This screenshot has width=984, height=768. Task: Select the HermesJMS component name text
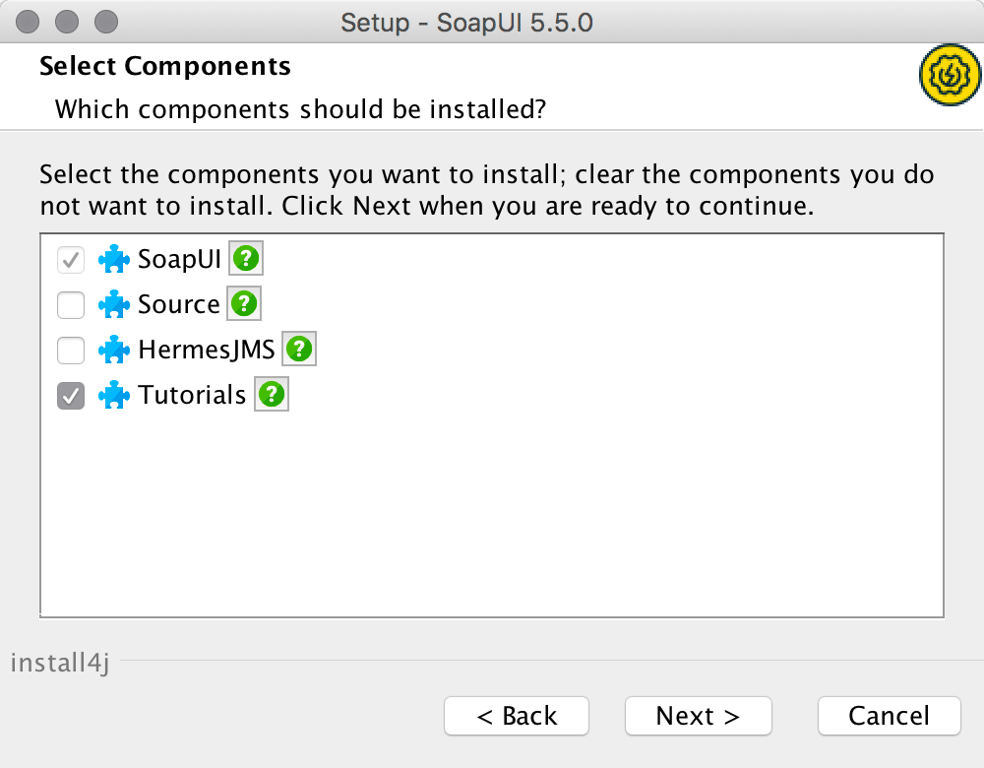coord(205,349)
